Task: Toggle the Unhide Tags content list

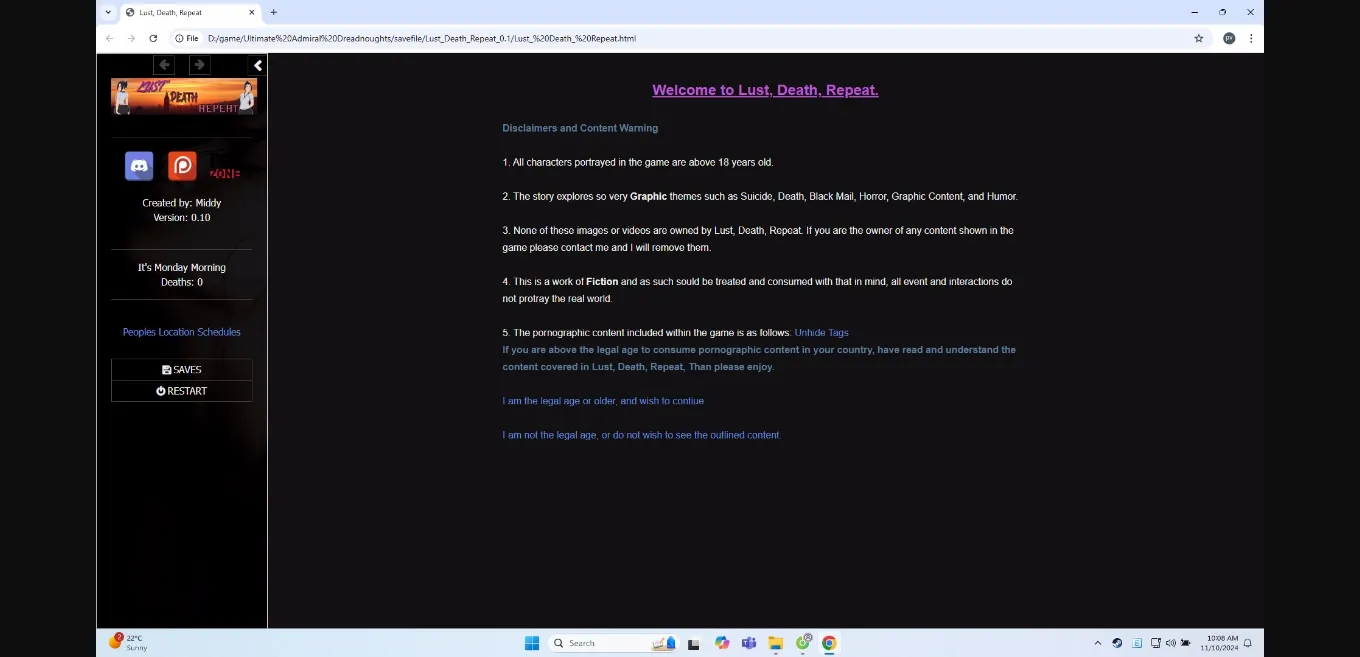Action: [x=821, y=332]
